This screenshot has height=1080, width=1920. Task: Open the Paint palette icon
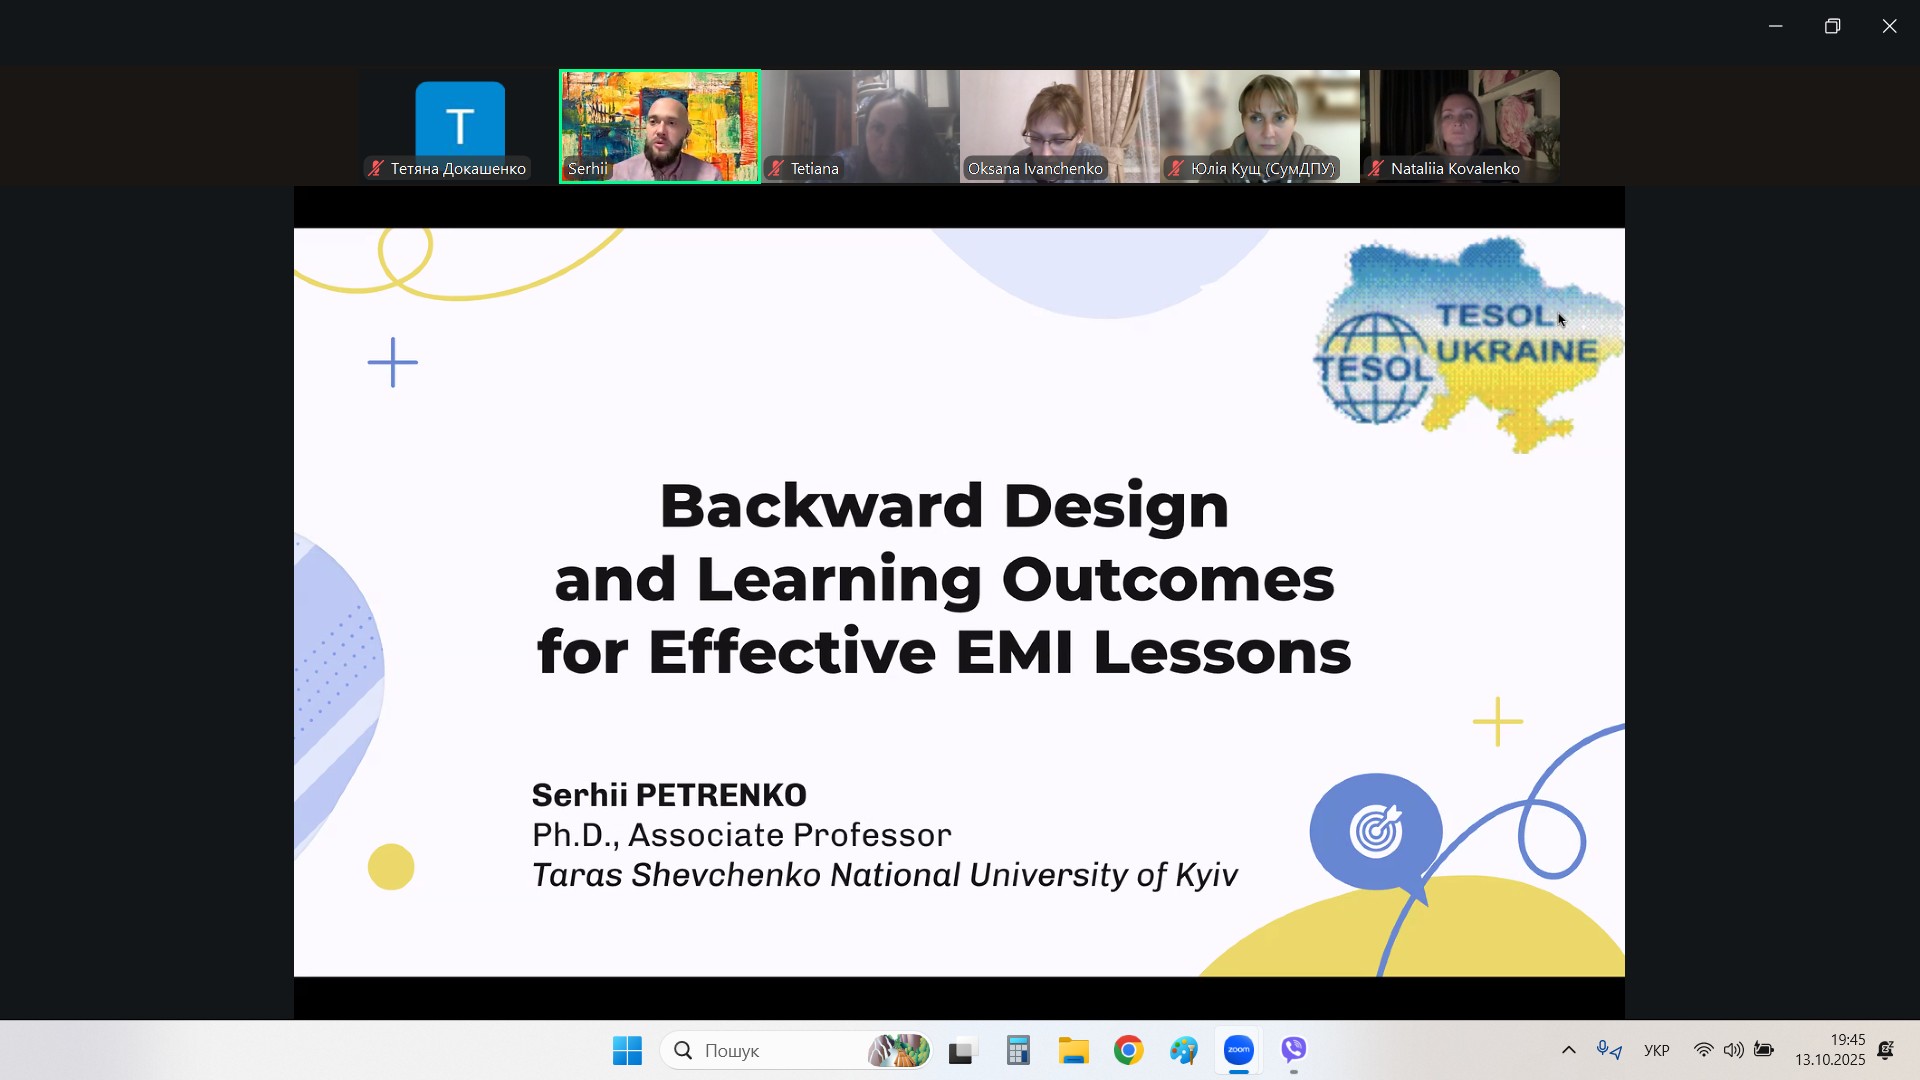1184,1050
